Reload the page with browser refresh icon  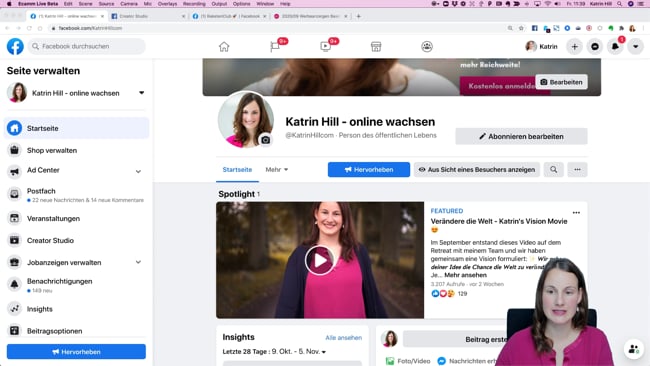(x=29, y=28)
